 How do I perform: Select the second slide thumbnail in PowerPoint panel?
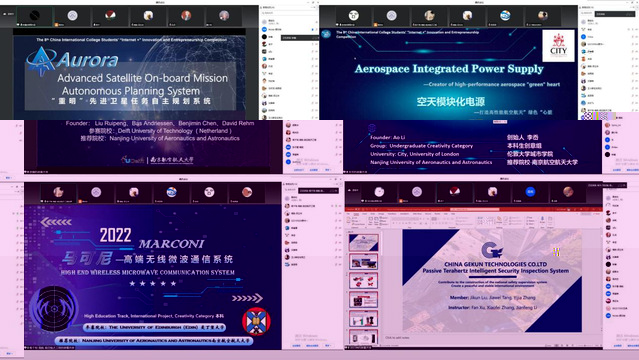364,262
